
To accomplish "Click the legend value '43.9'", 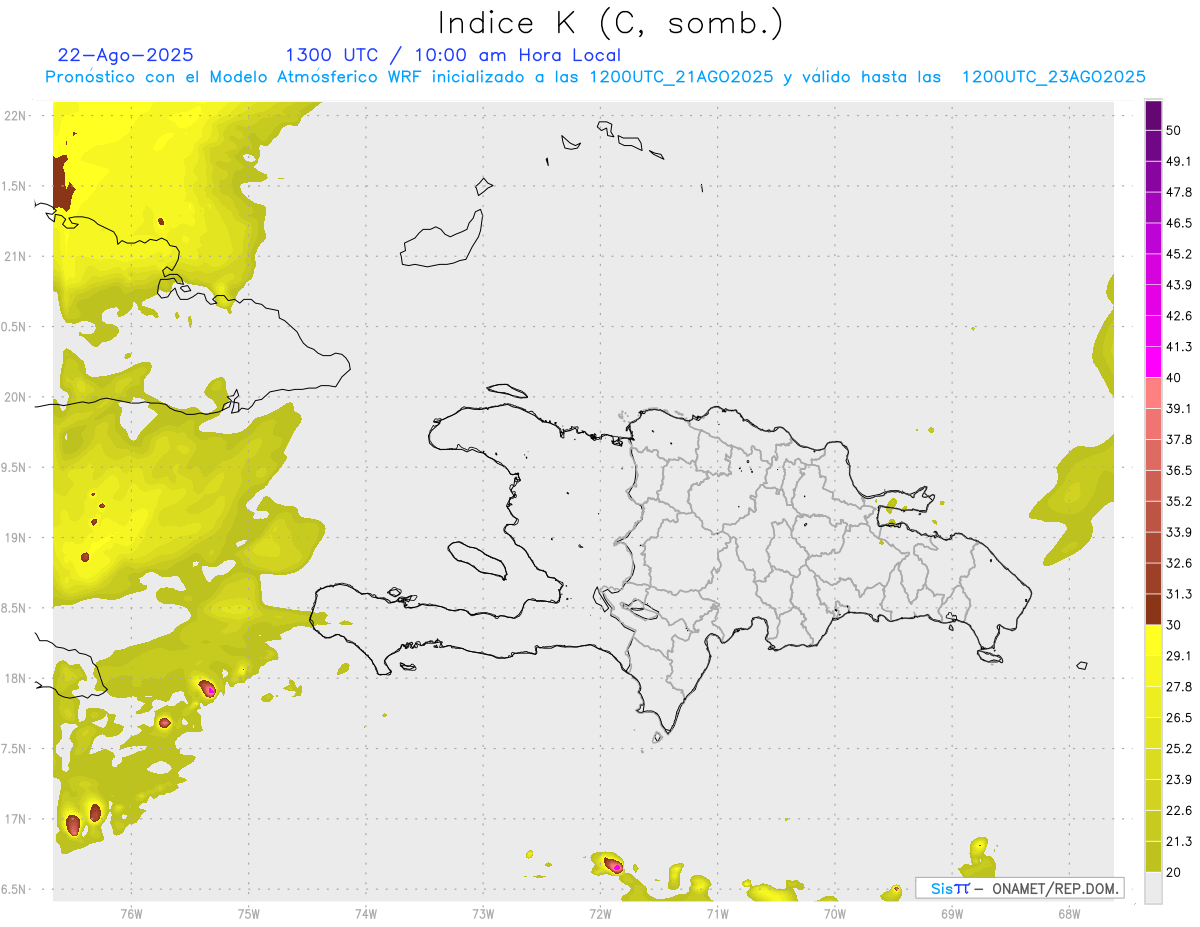I will tap(1179, 285).
